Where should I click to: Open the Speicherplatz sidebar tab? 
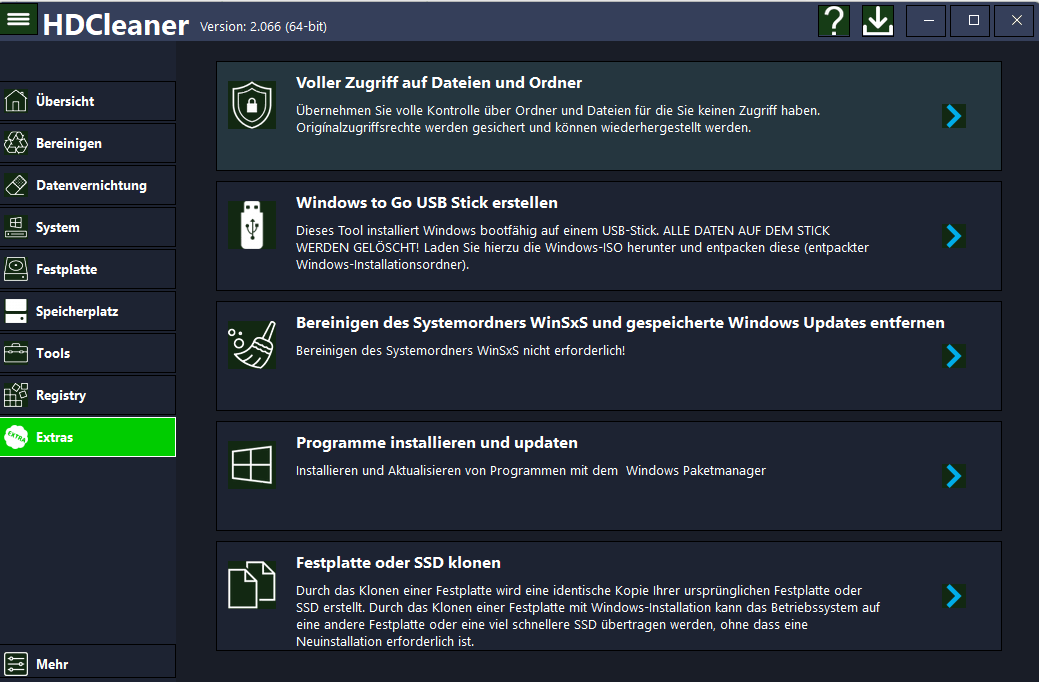[x=88, y=311]
